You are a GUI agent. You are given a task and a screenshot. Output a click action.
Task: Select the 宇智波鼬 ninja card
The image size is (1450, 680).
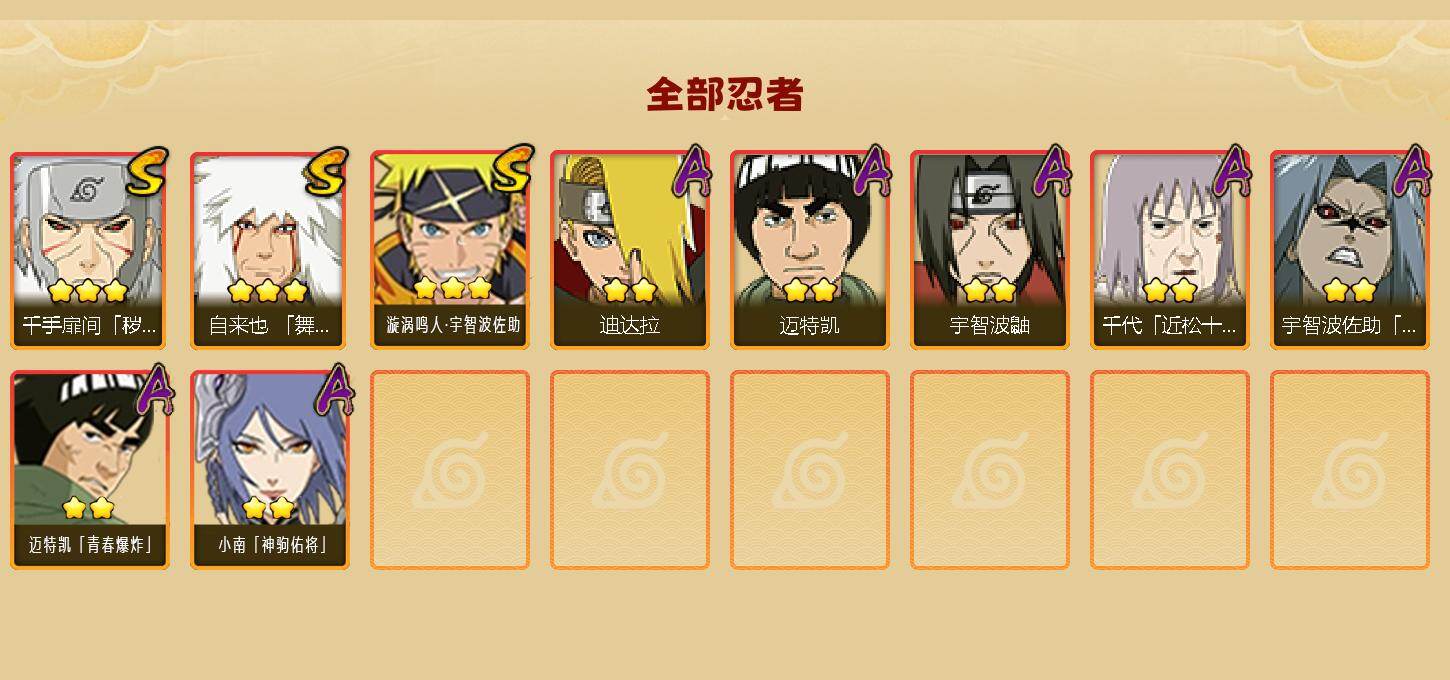(989, 250)
